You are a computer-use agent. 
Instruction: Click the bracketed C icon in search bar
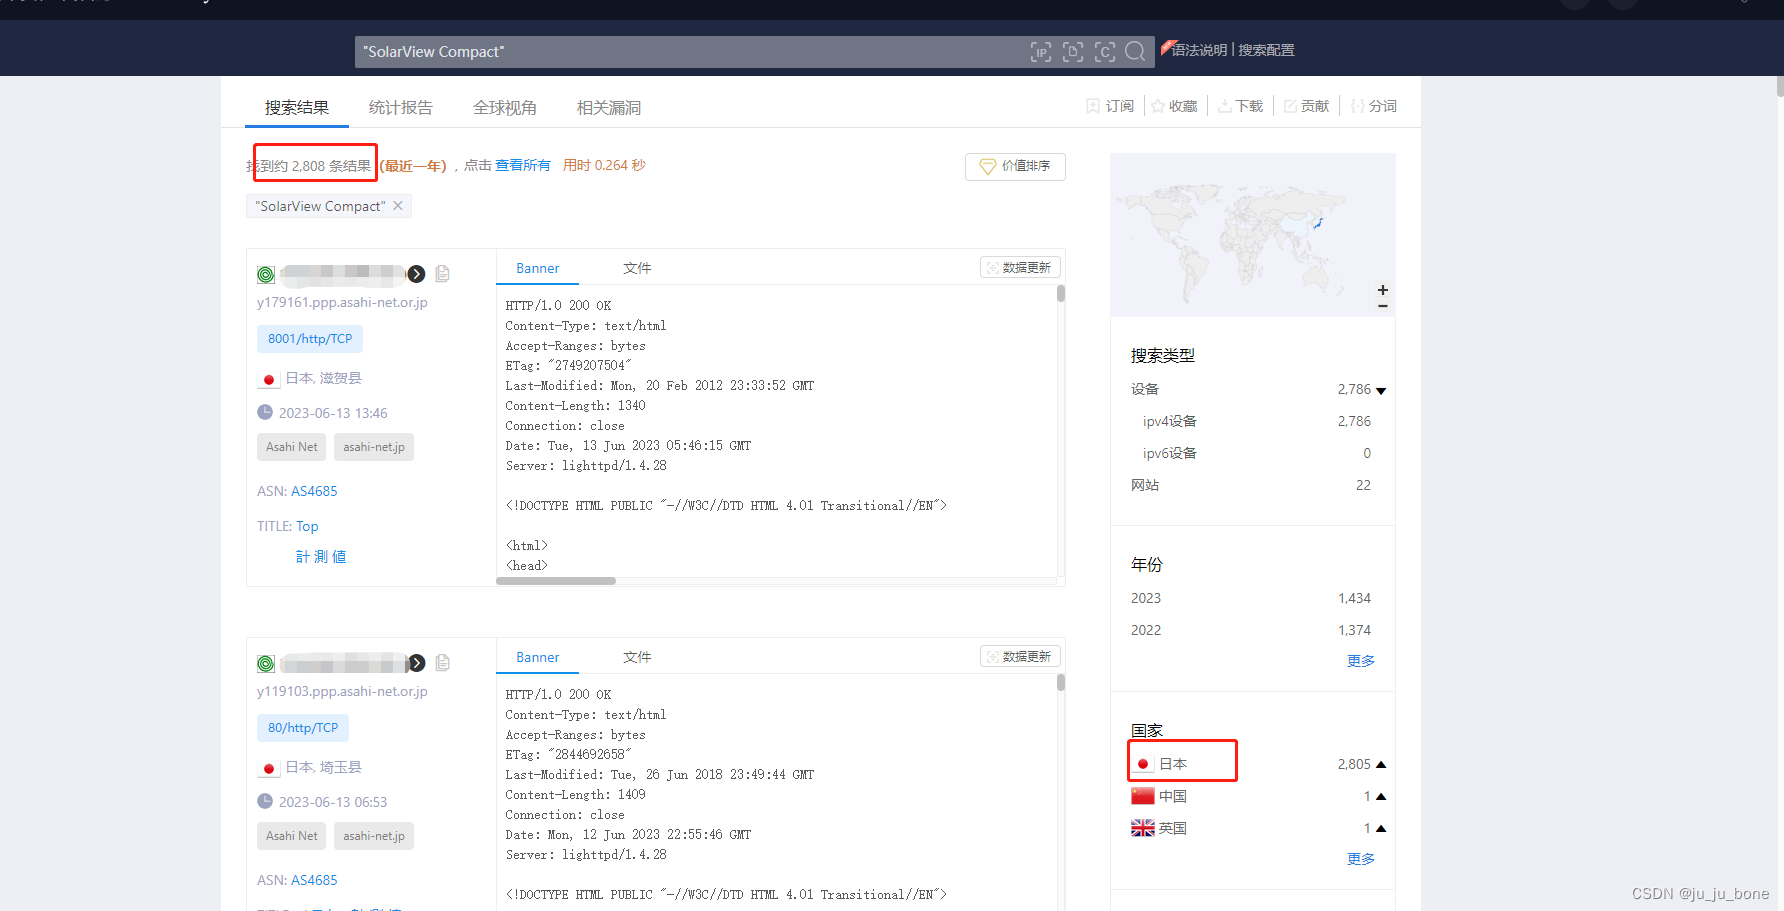pos(1105,52)
